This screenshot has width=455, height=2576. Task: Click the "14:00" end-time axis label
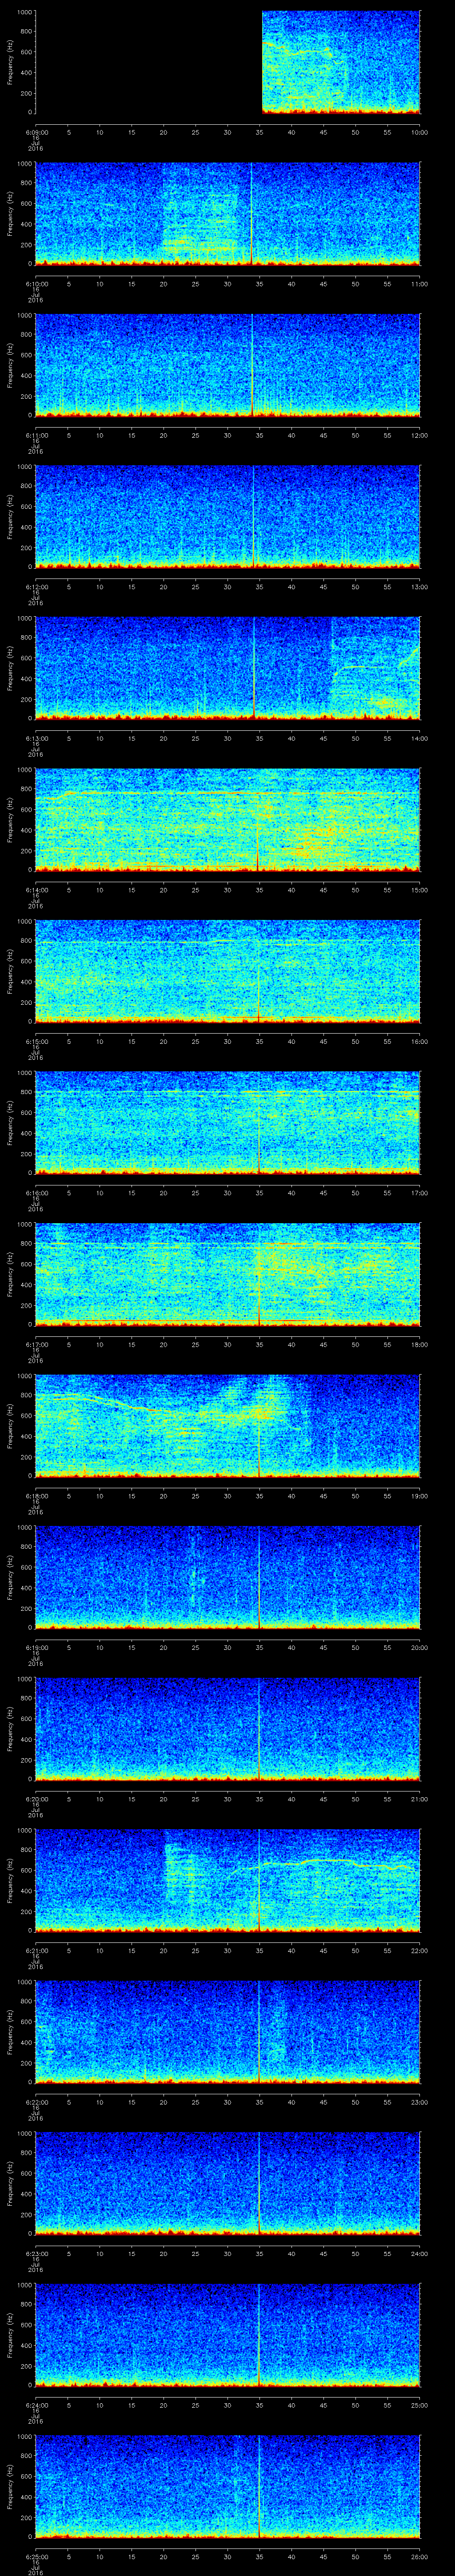coord(419,738)
